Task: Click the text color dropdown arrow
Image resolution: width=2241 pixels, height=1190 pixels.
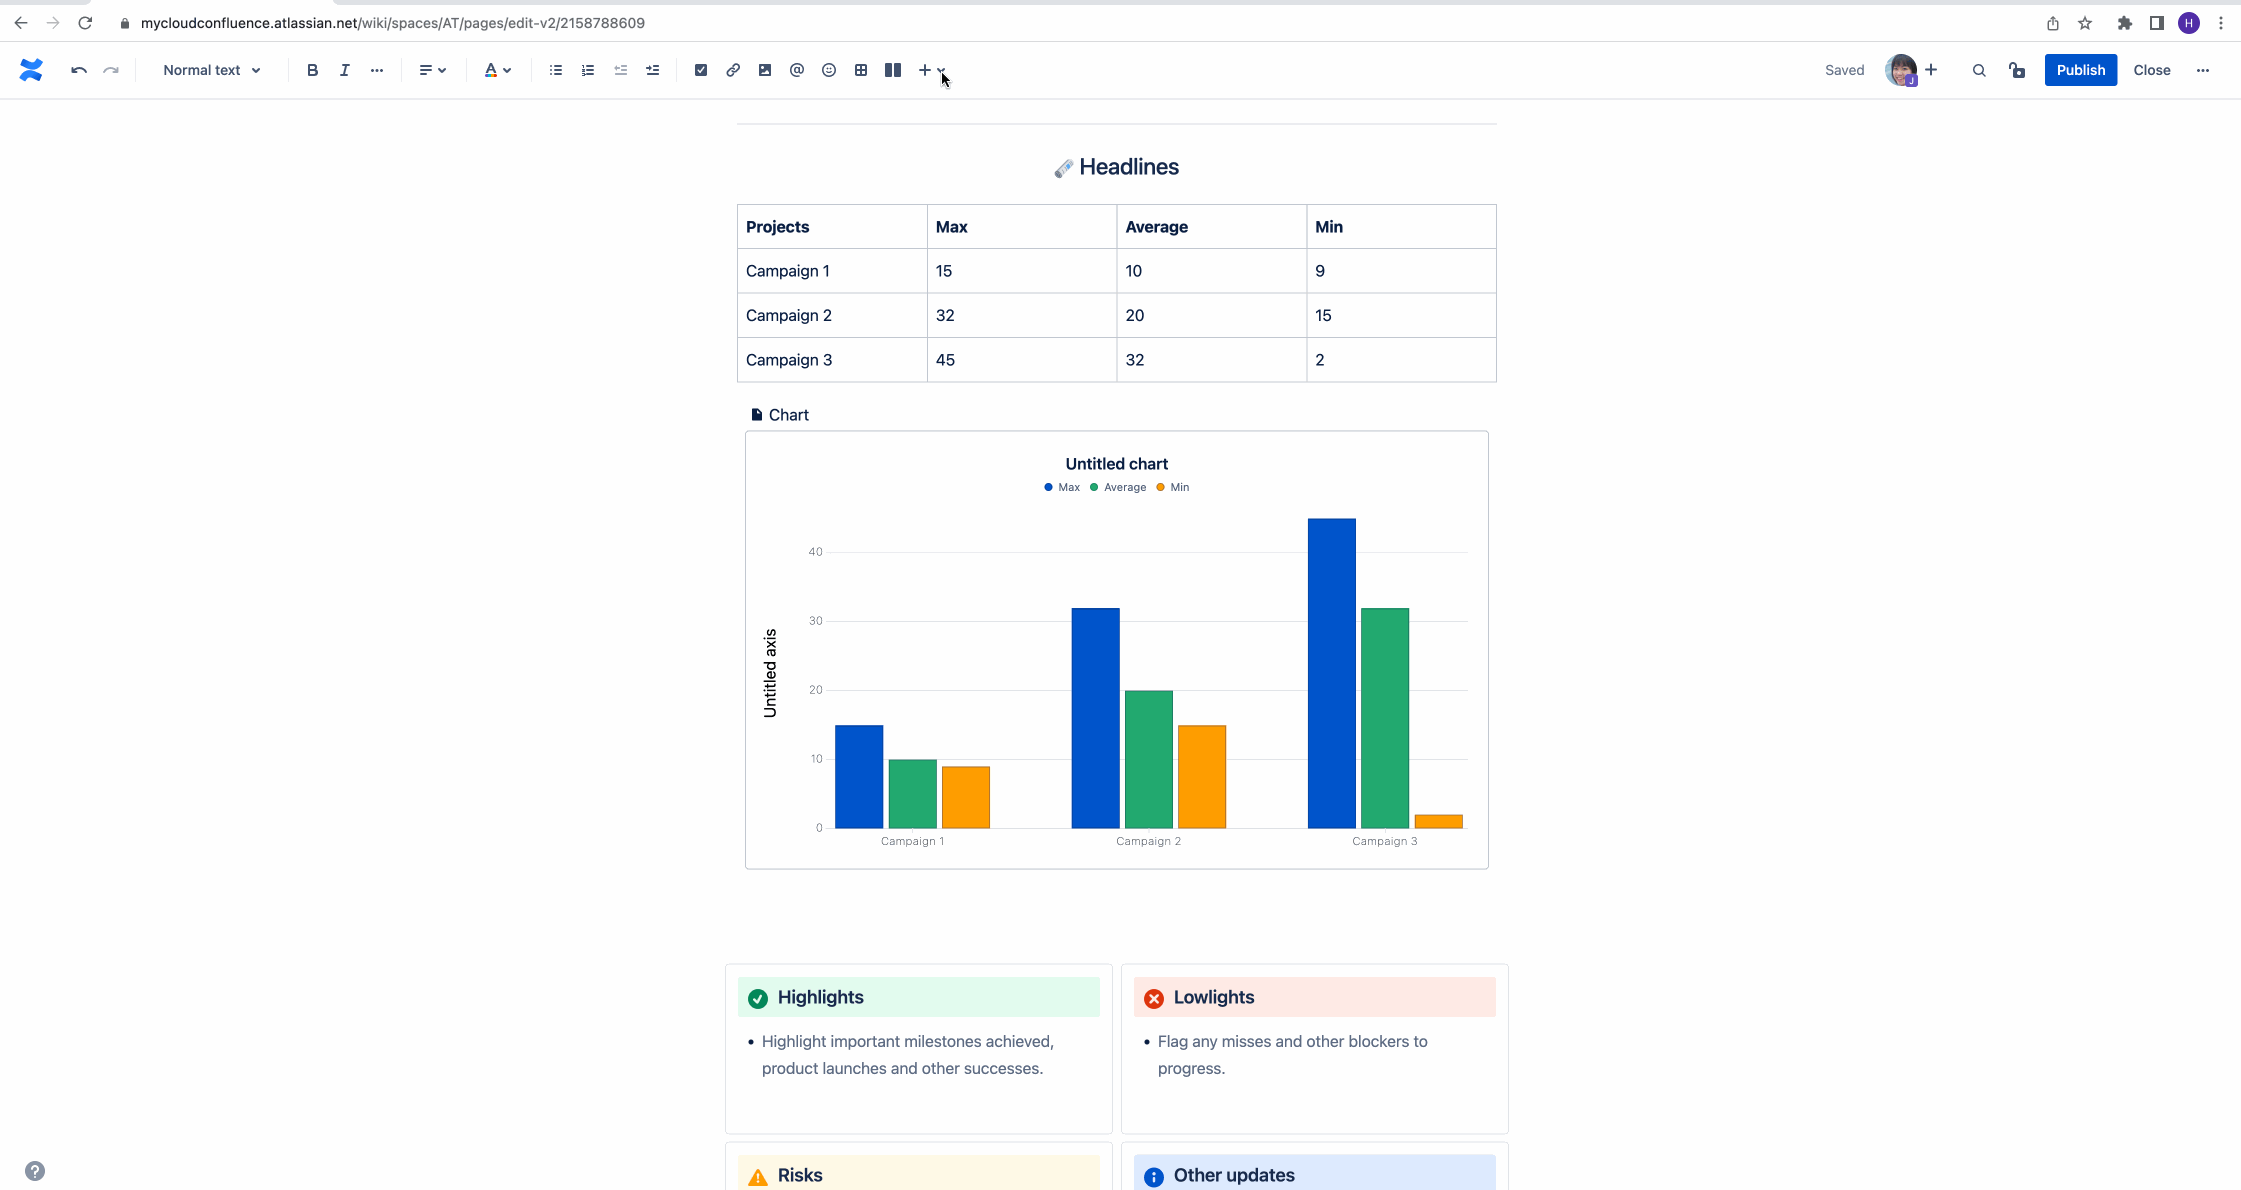Action: (507, 70)
